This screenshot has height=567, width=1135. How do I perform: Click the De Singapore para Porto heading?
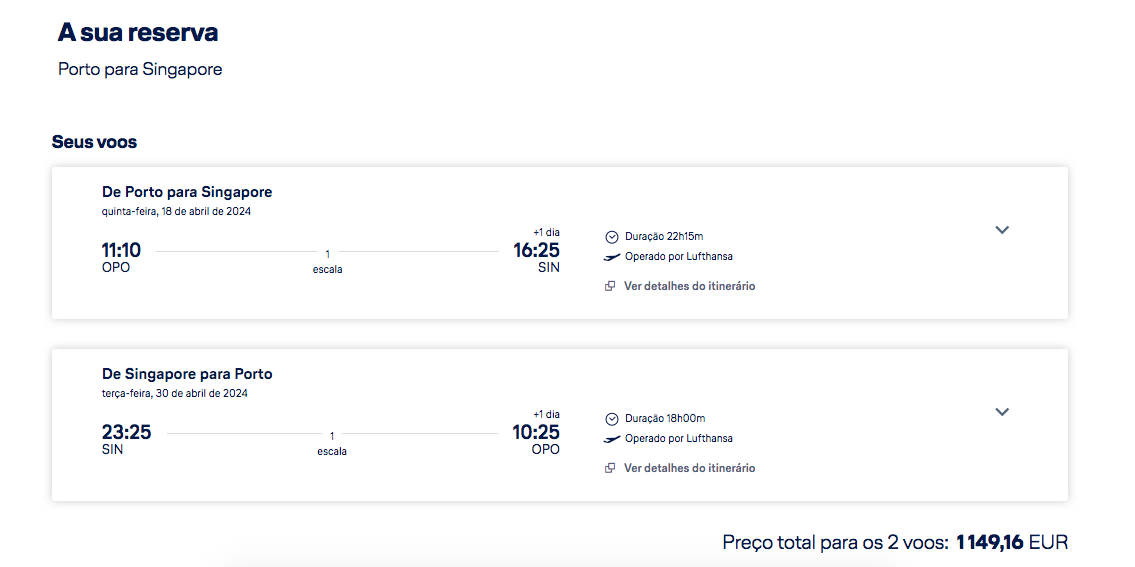[x=187, y=374]
